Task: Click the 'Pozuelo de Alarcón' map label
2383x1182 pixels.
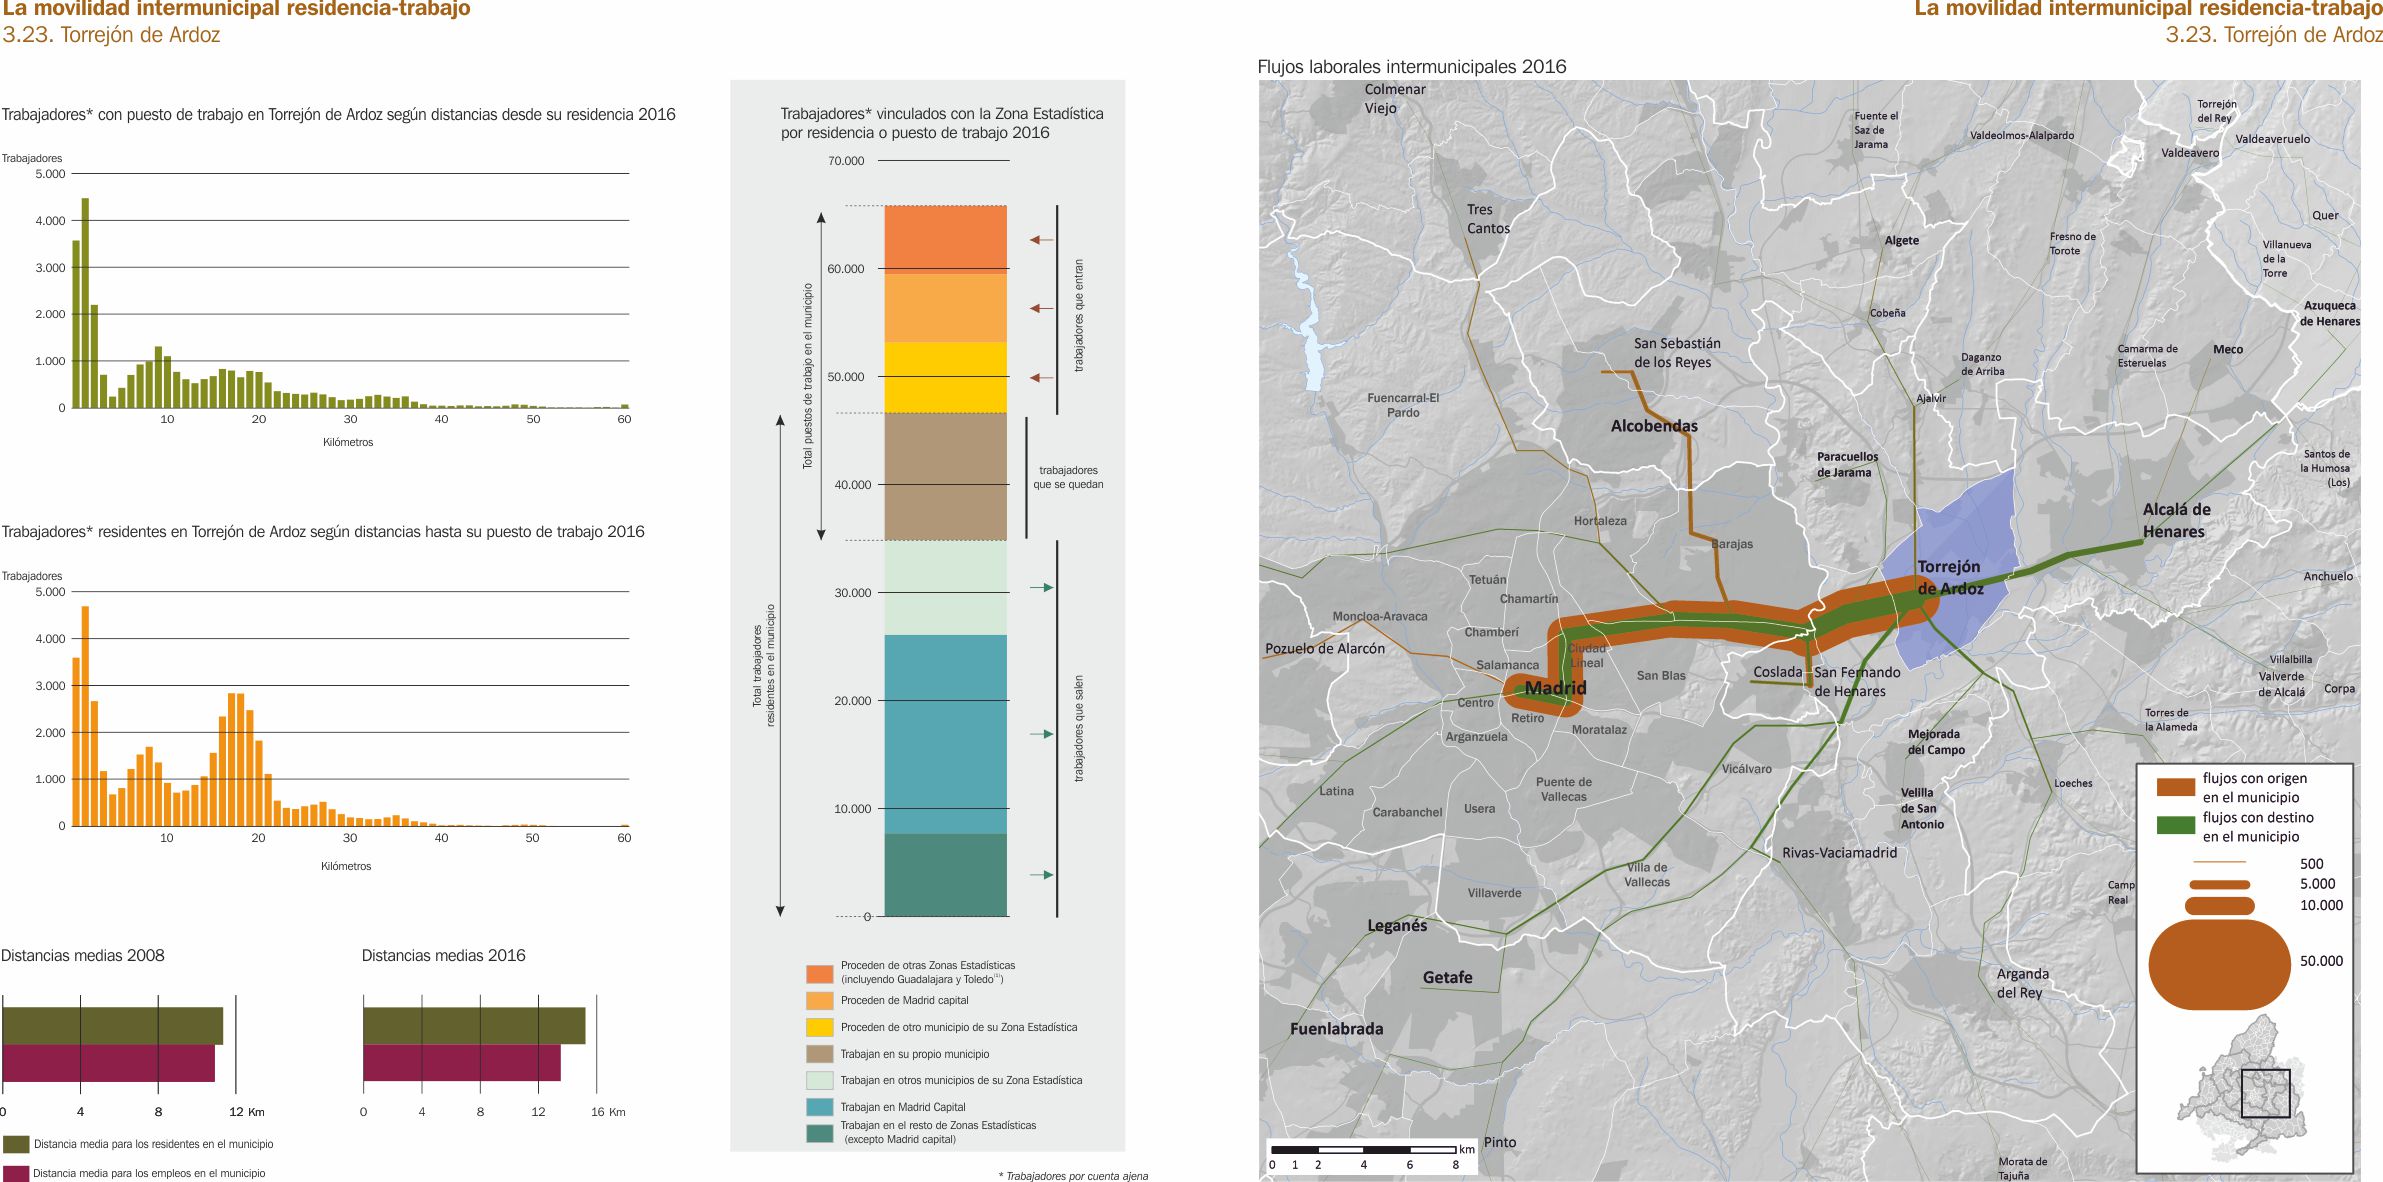Action: click(x=1325, y=648)
